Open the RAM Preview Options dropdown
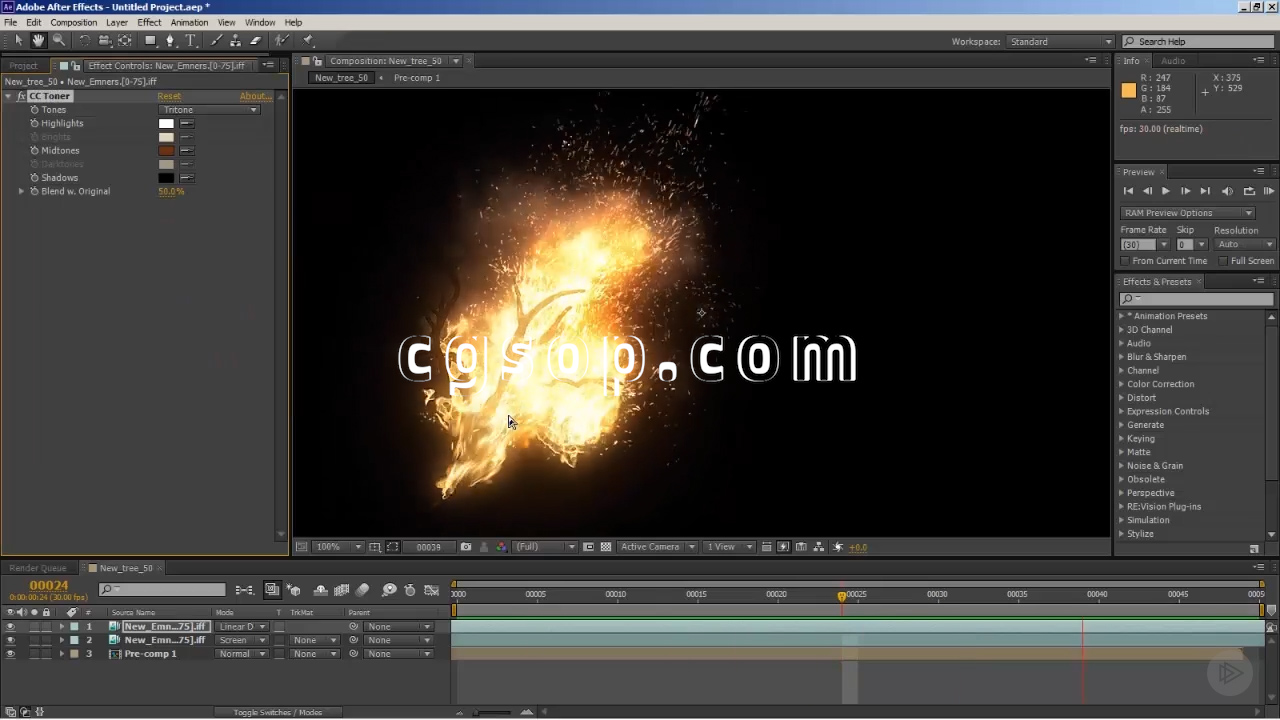1280x720 pixels. pyautogui.click(x=1187, y=213)
